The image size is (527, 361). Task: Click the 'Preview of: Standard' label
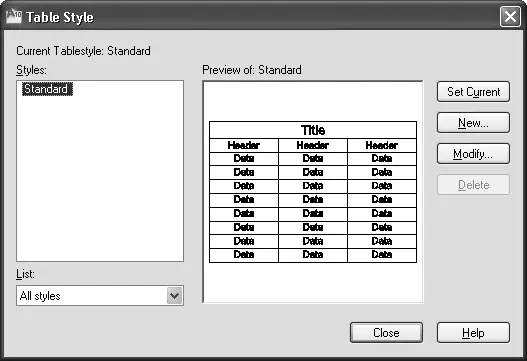pyautogui.click(x=252, y=70)
